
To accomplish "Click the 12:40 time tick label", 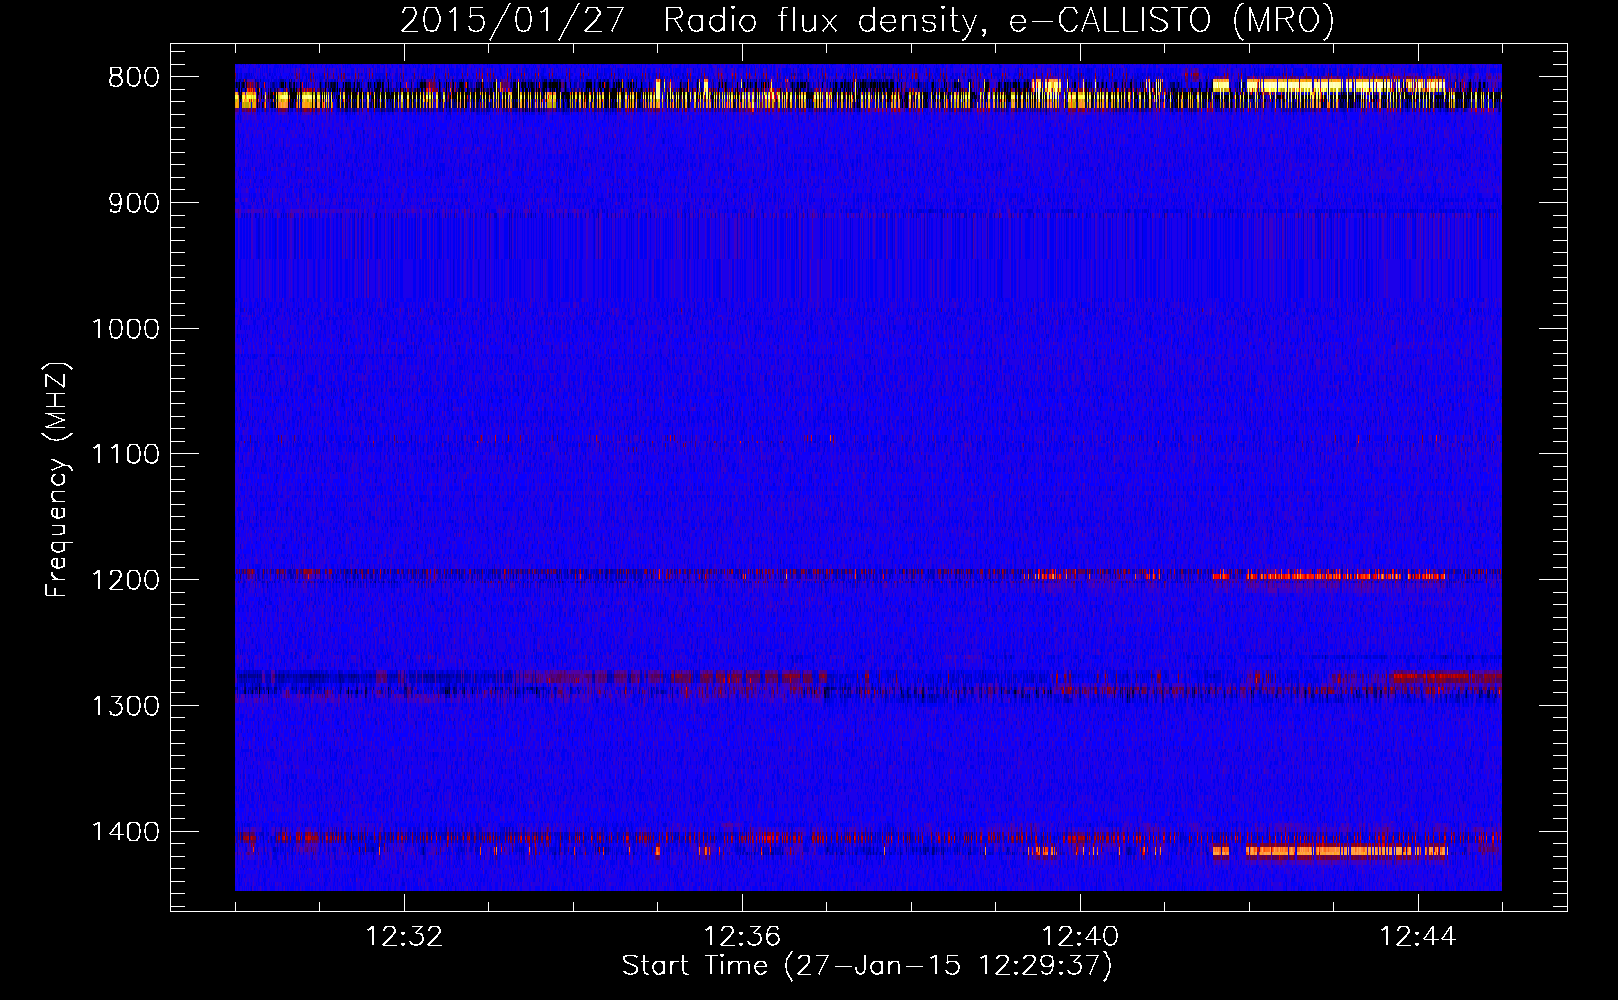I will coord(1080,937).
